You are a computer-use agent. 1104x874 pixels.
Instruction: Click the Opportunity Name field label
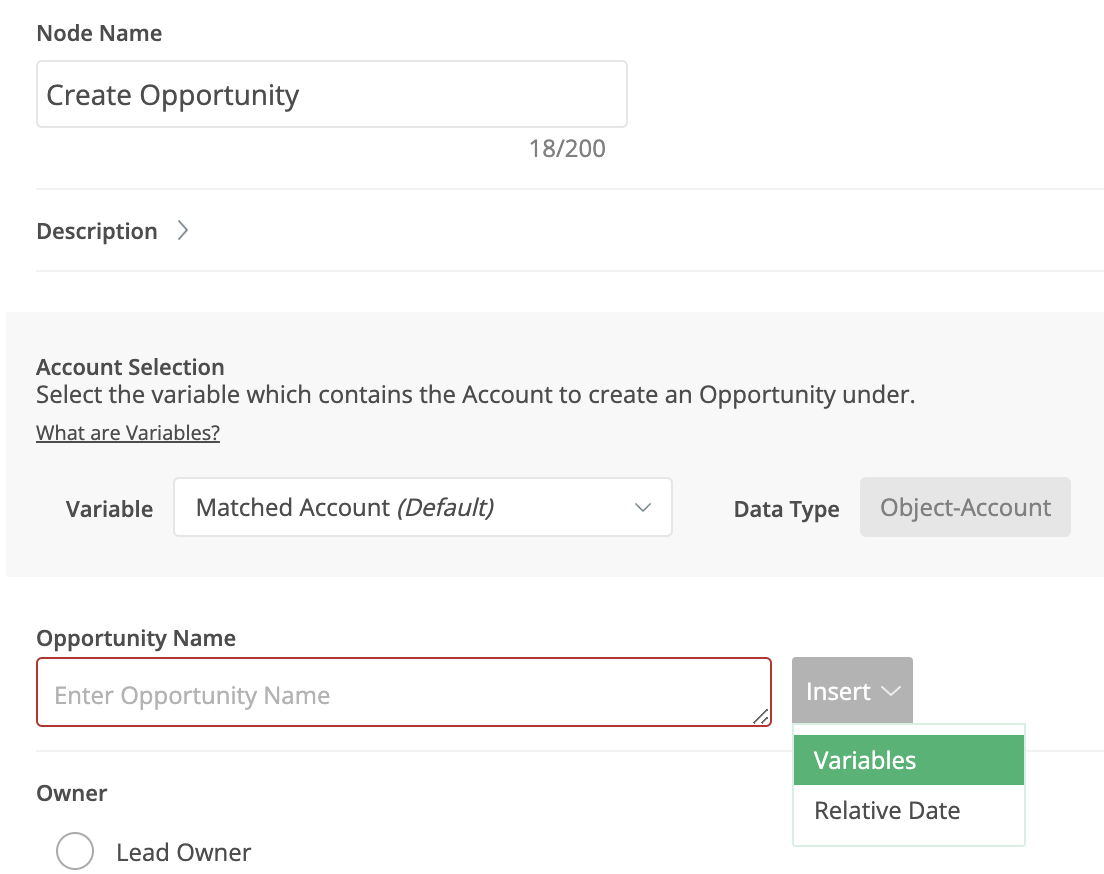136,638
